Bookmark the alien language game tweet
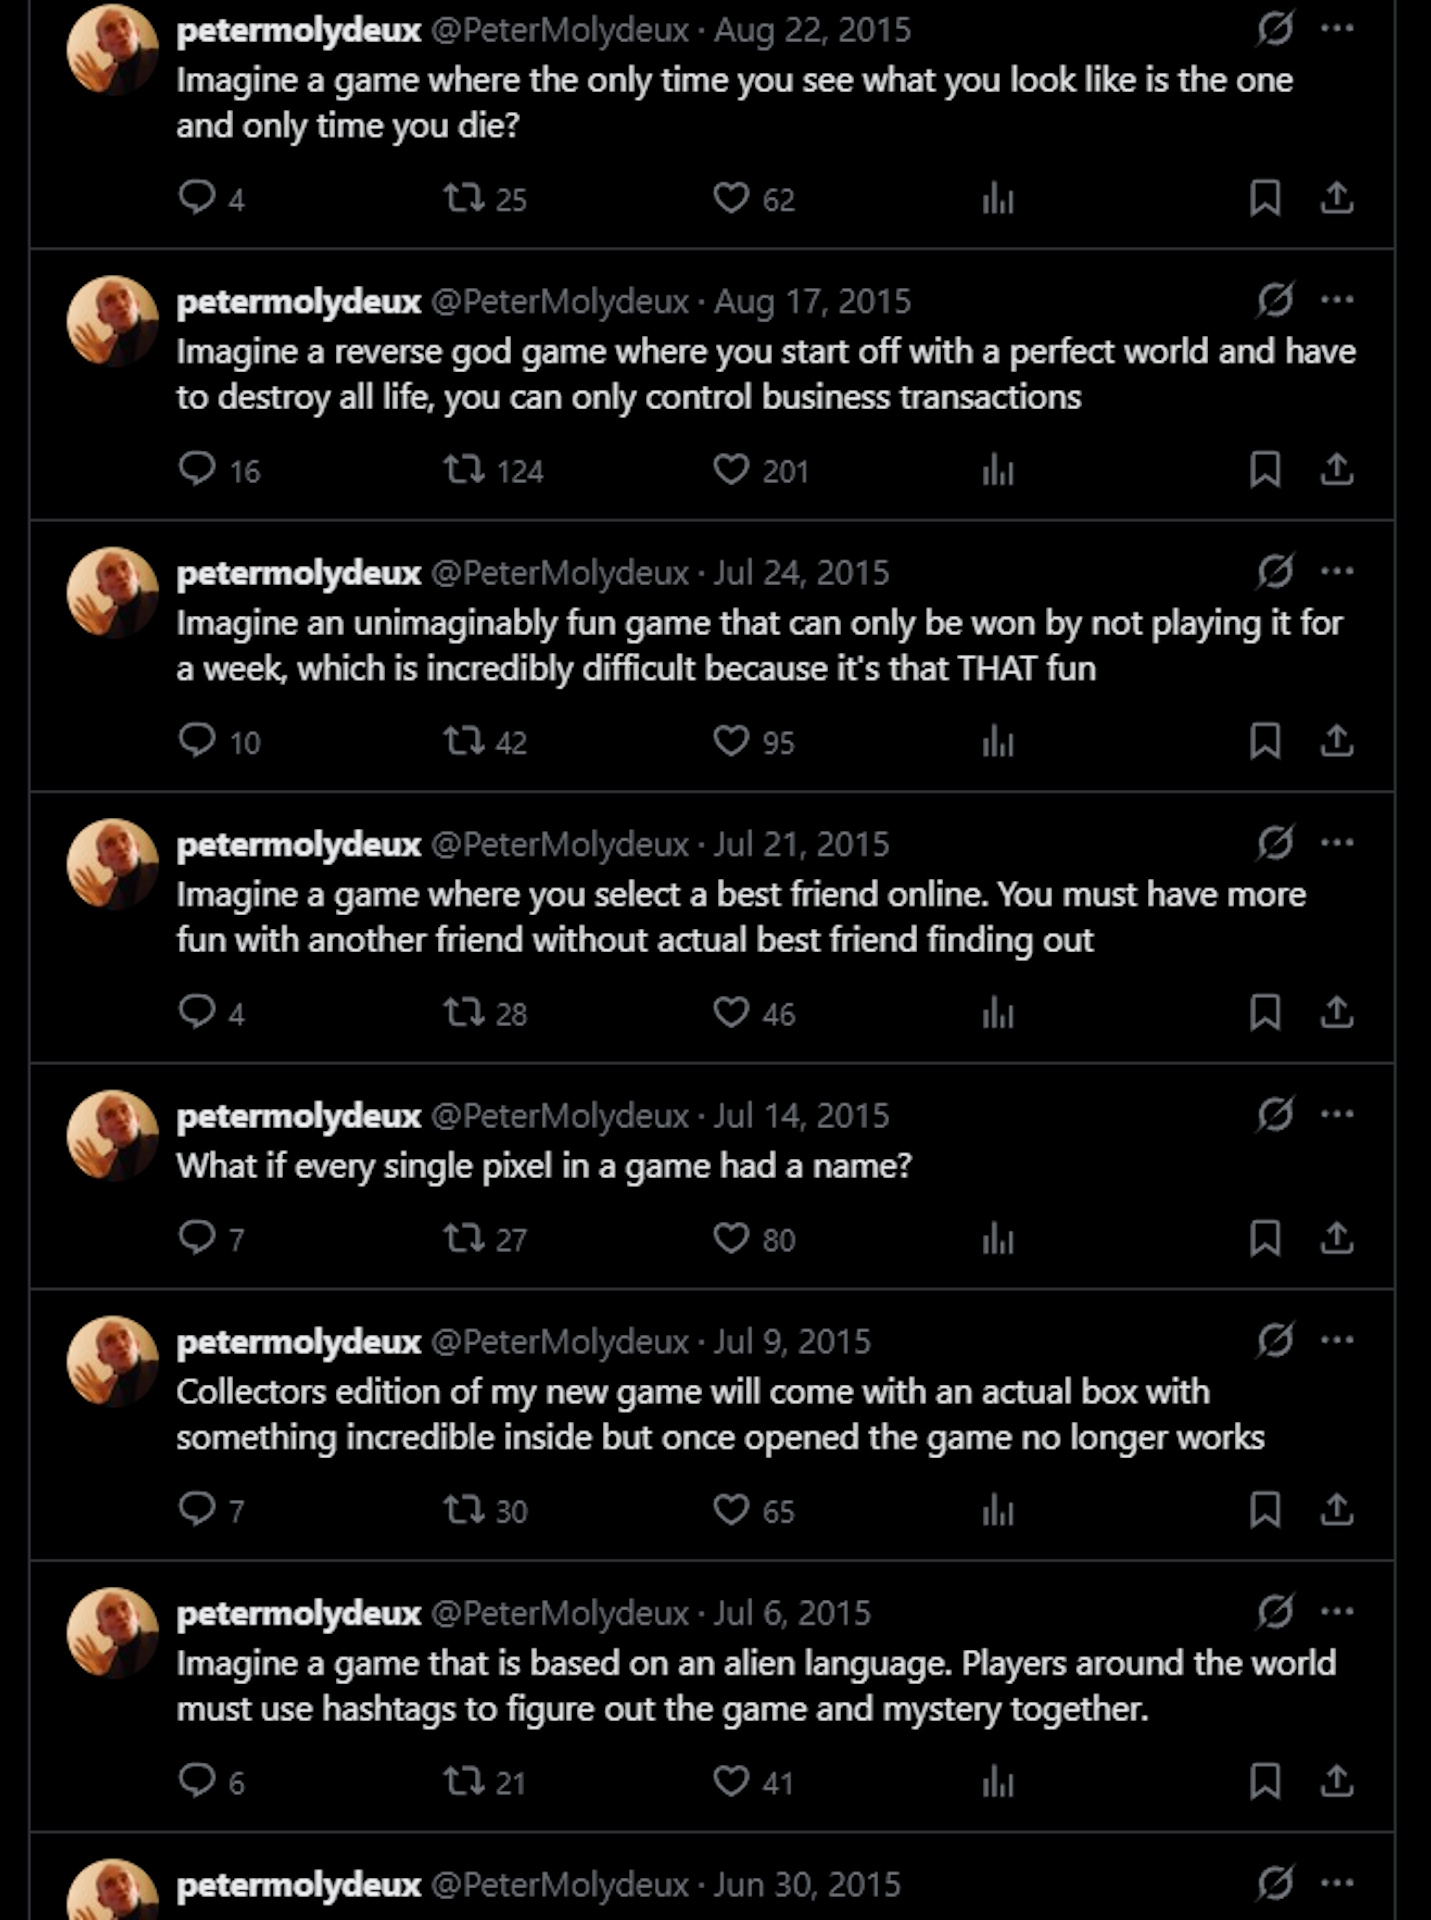 pyautogui.click(x=1264, y=1782)
